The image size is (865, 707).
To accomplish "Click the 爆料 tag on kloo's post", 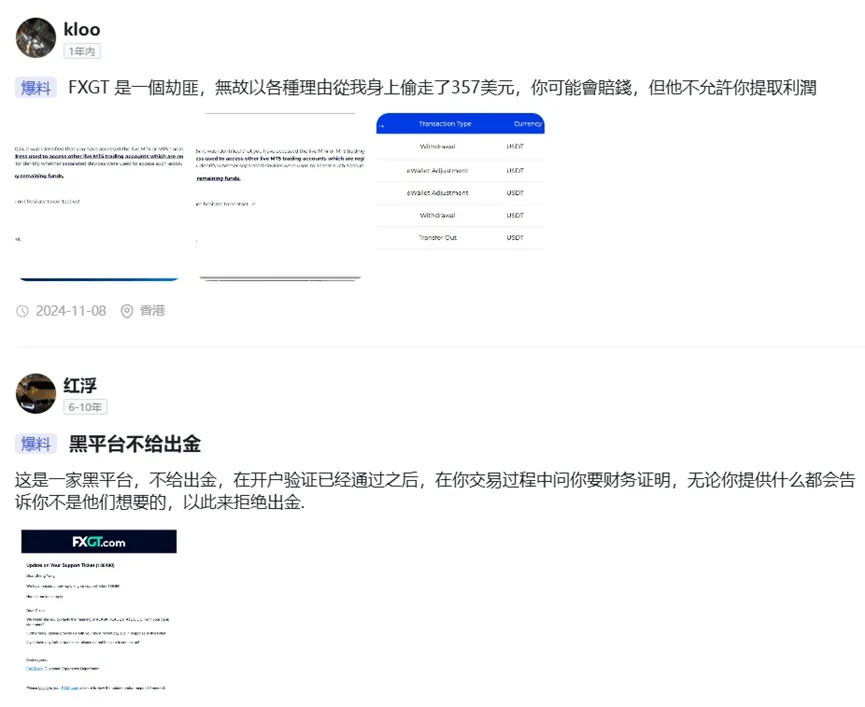I will coord(36,88).
